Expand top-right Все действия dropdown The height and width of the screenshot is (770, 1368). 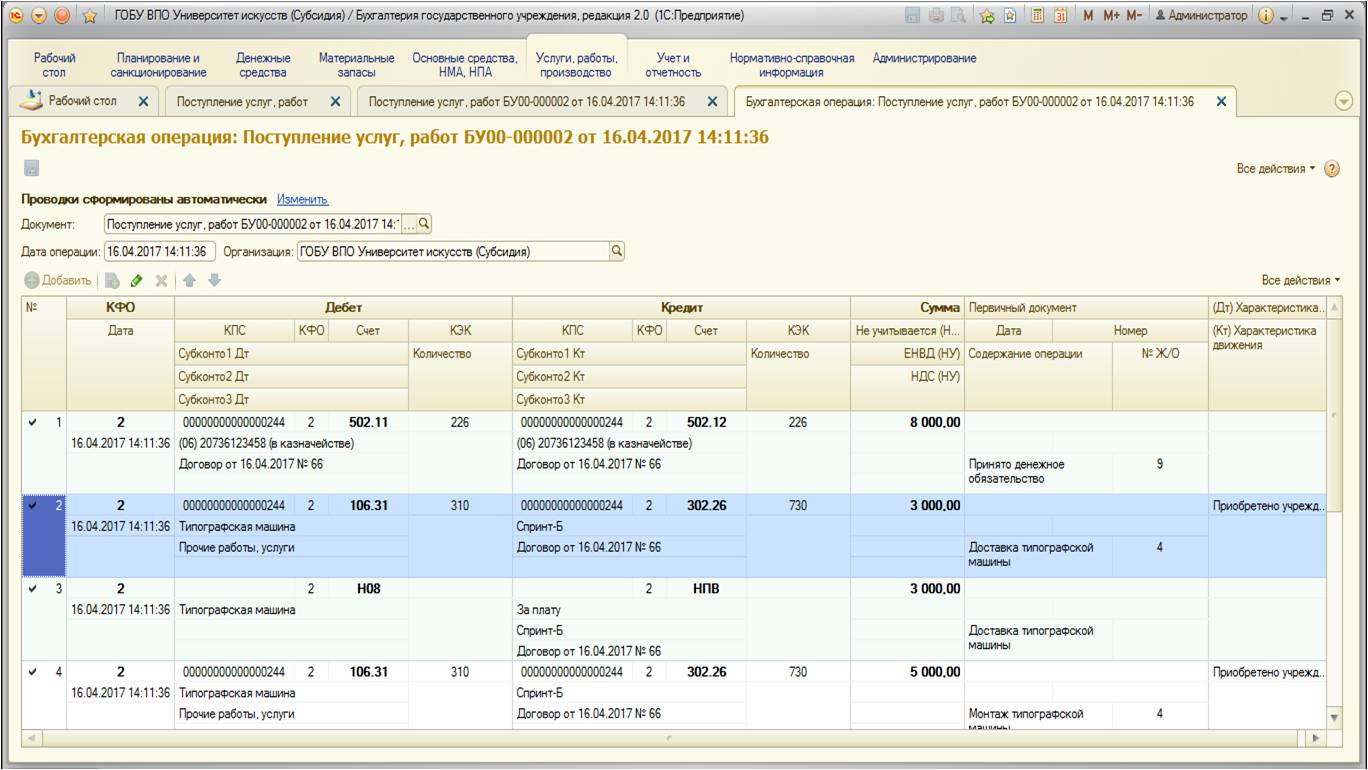(1276, 169)
